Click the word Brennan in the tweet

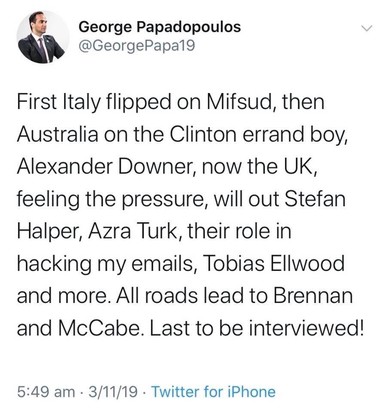313,295
